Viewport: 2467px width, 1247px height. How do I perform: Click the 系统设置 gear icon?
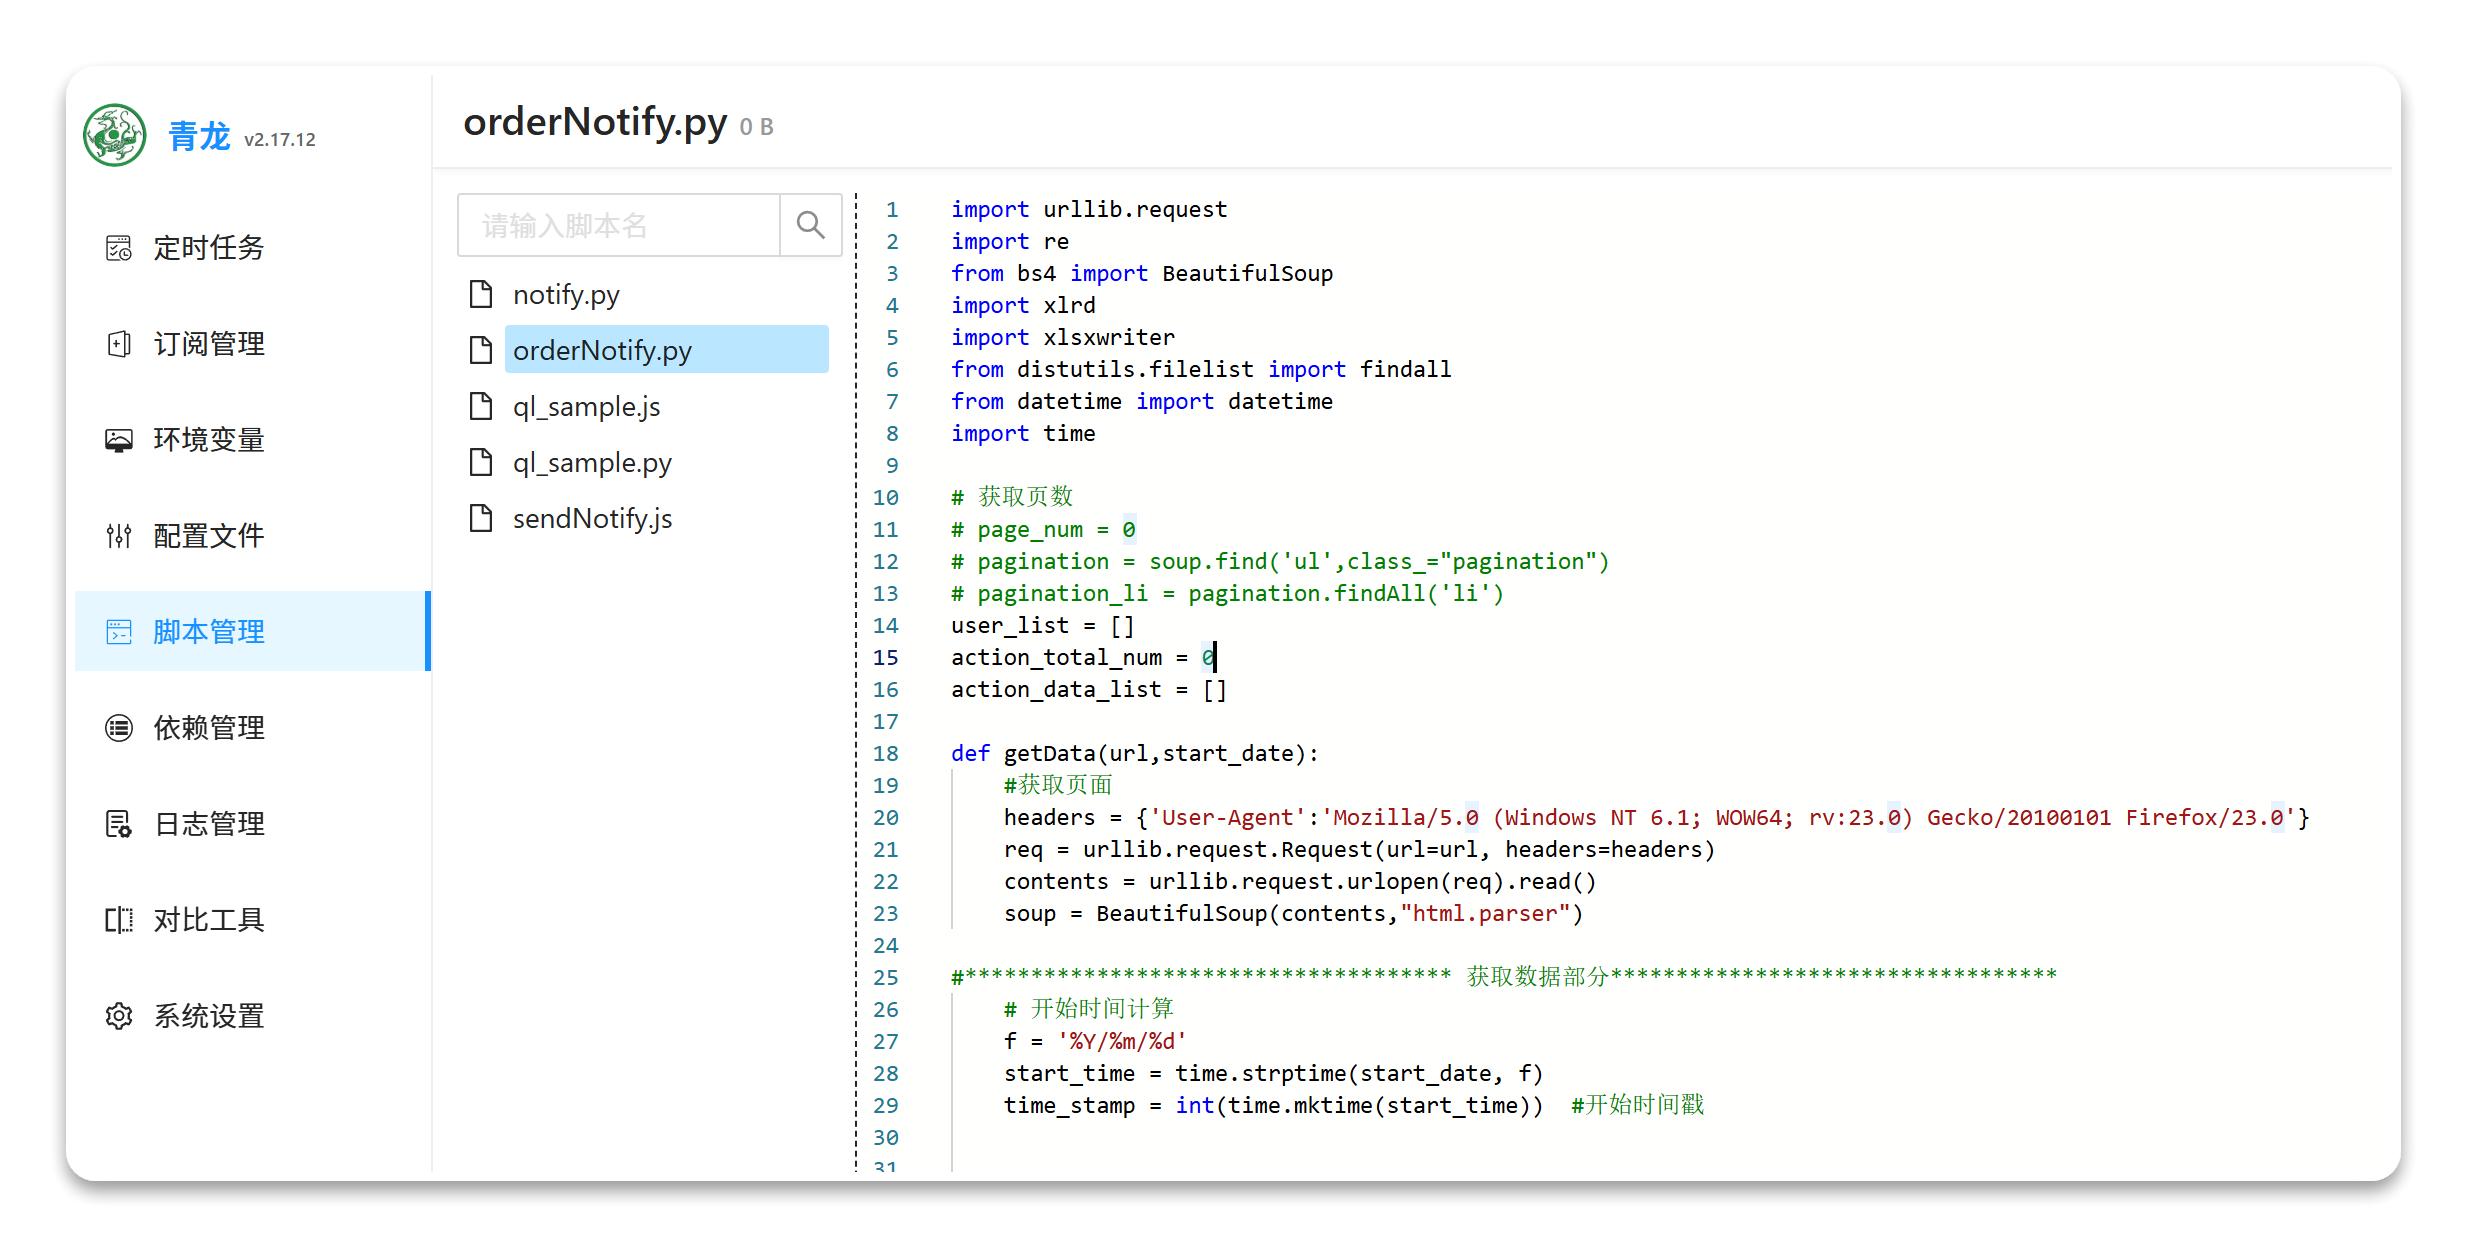[119, 1016]
